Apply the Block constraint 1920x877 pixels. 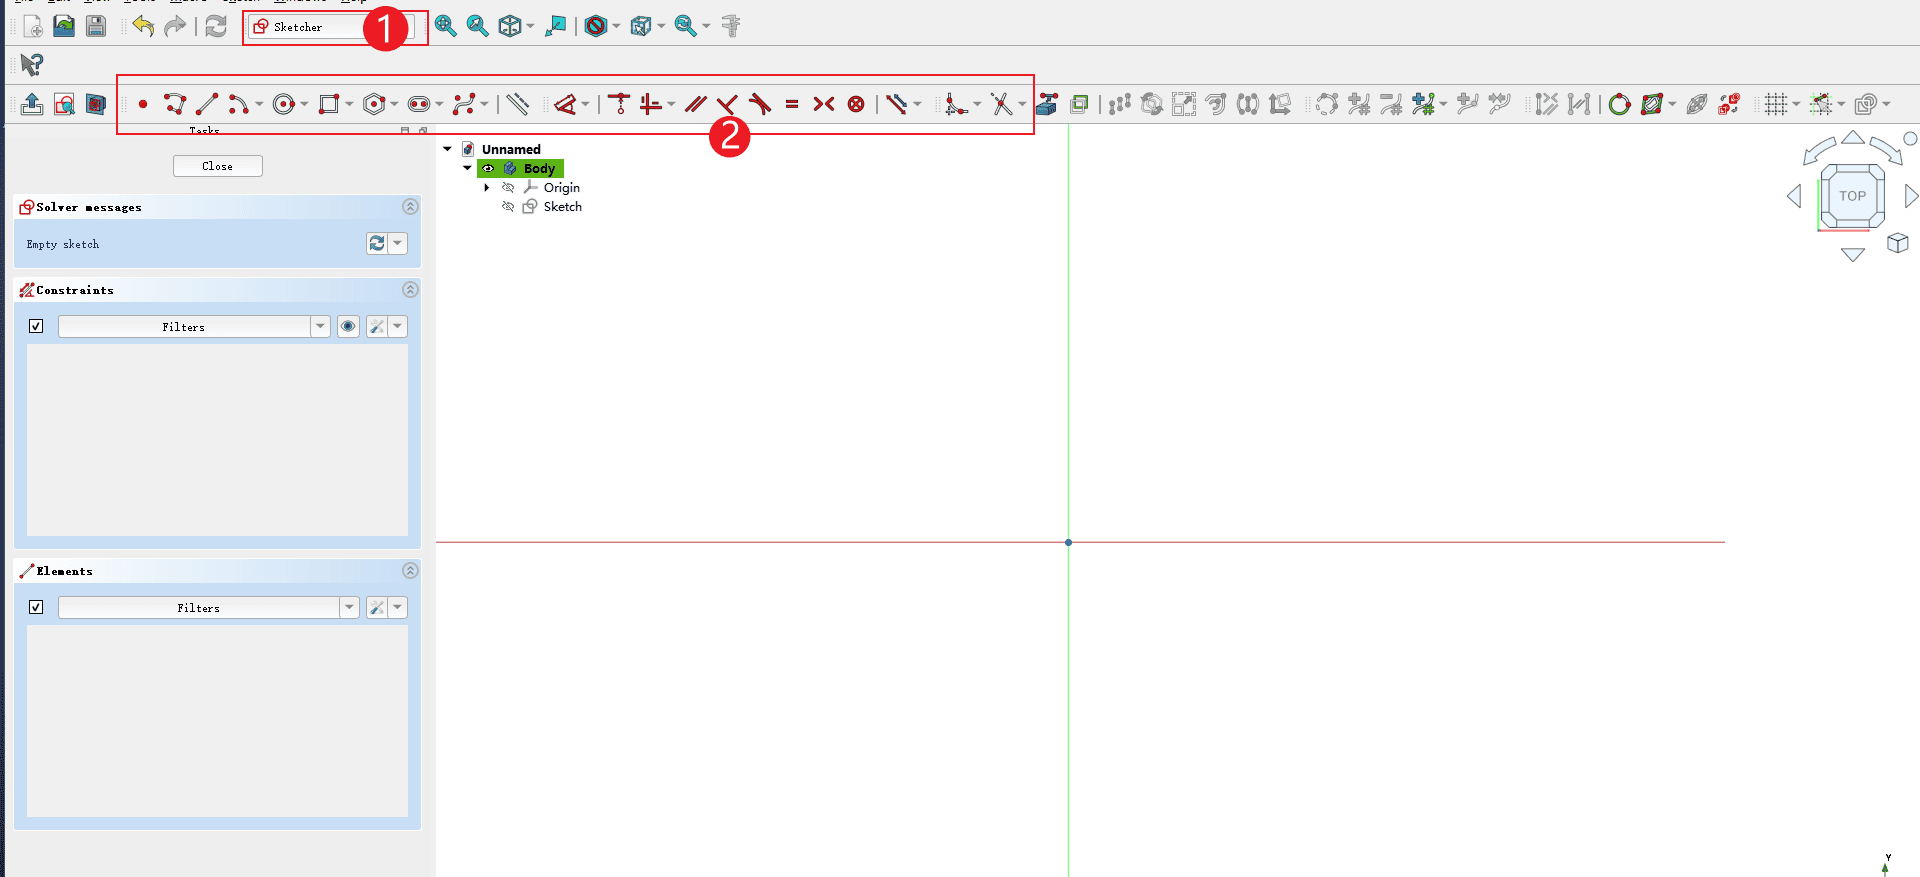pyautogui.click(x=856, y=104)
